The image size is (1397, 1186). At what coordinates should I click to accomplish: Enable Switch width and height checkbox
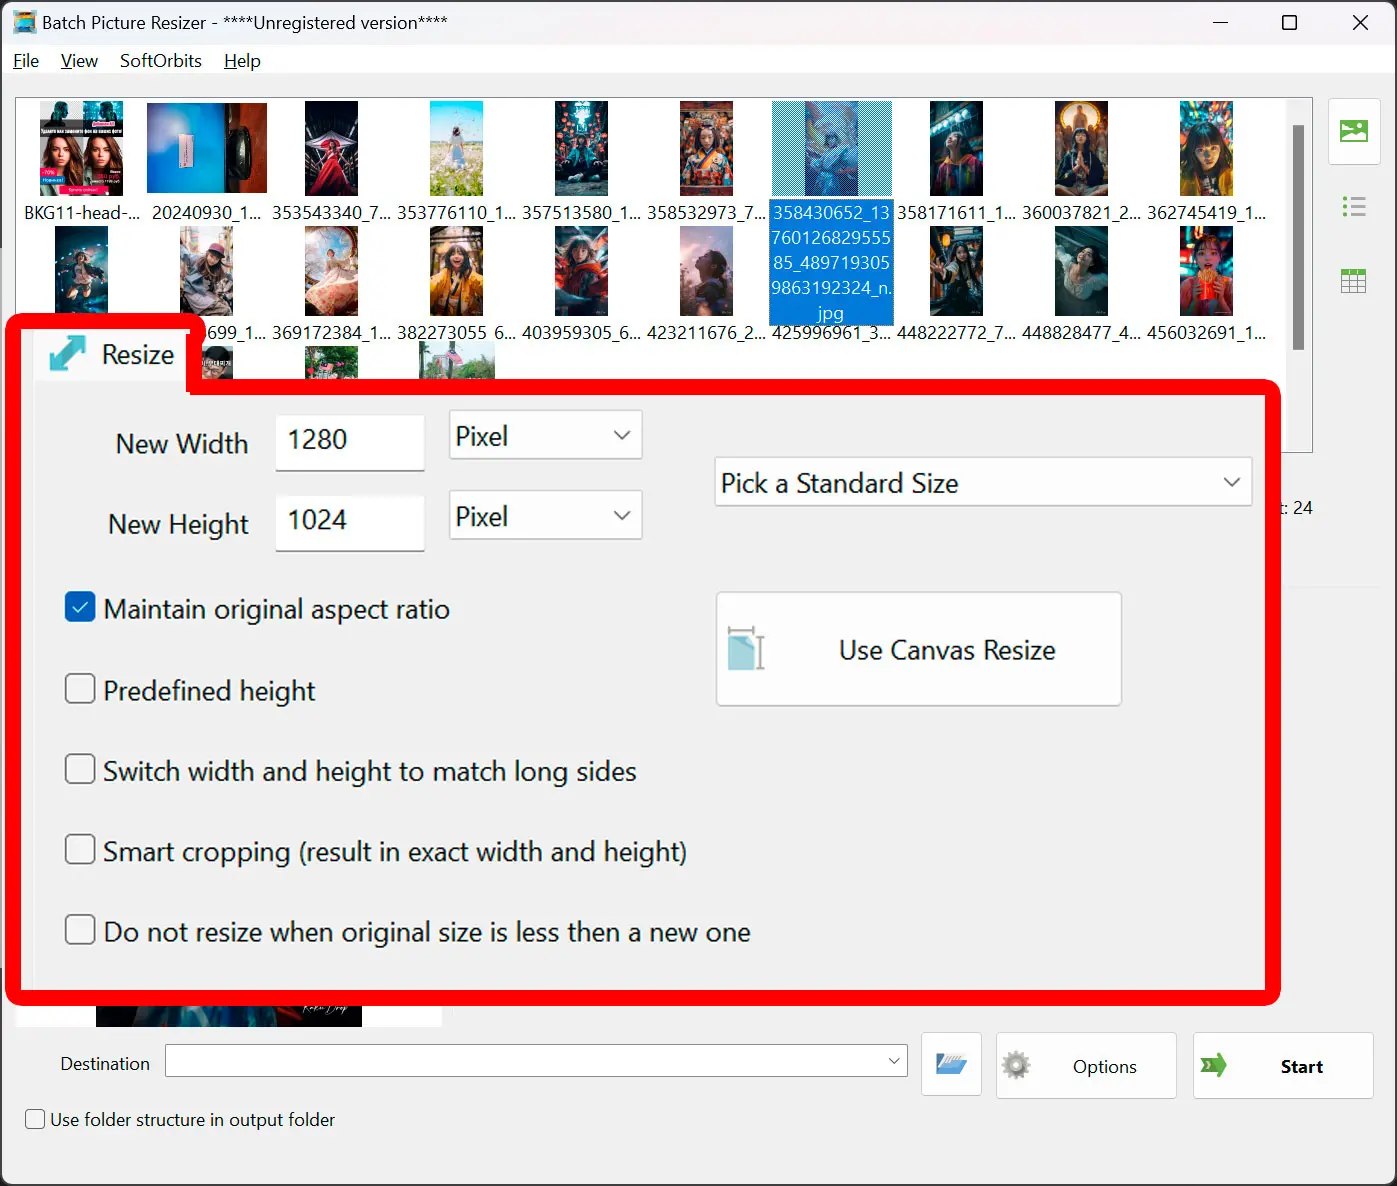[x=80, y=769]
